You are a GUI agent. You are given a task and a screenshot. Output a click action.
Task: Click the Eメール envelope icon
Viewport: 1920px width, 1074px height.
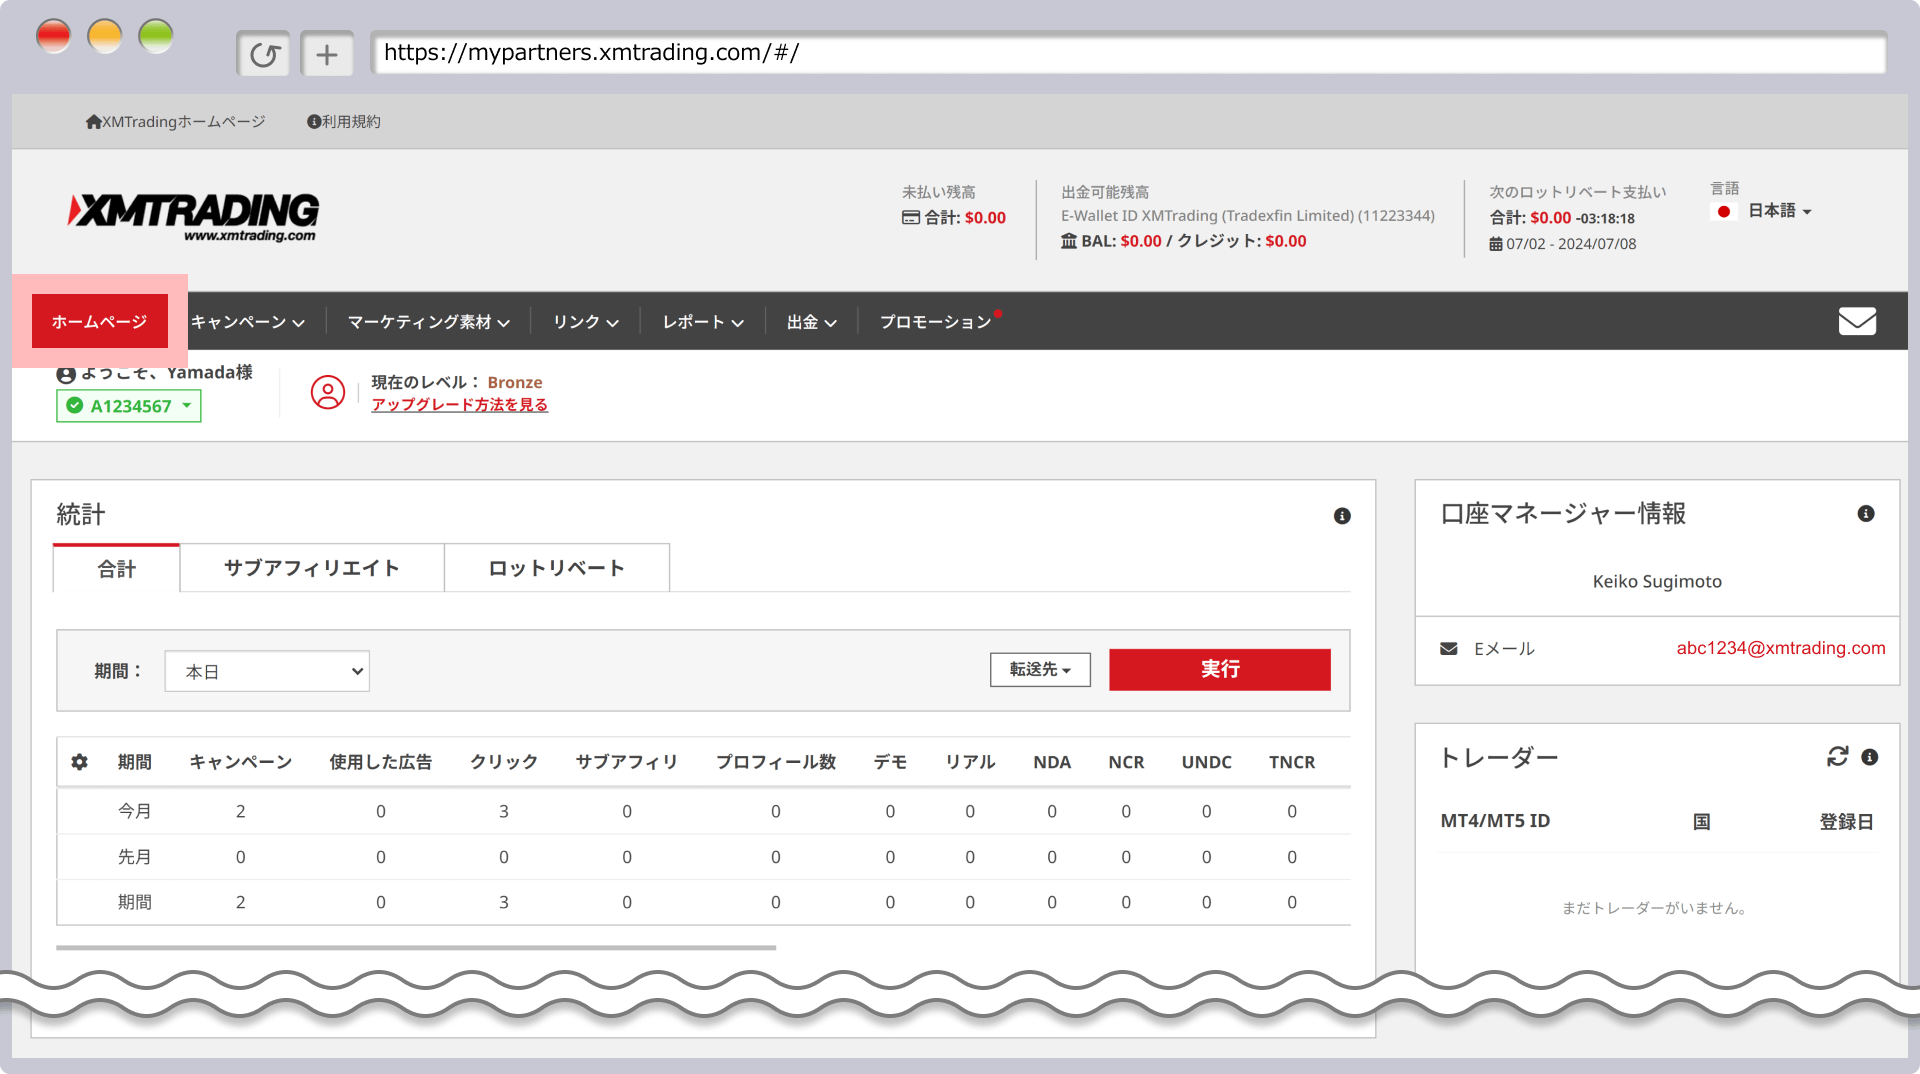coord(1448,649)
